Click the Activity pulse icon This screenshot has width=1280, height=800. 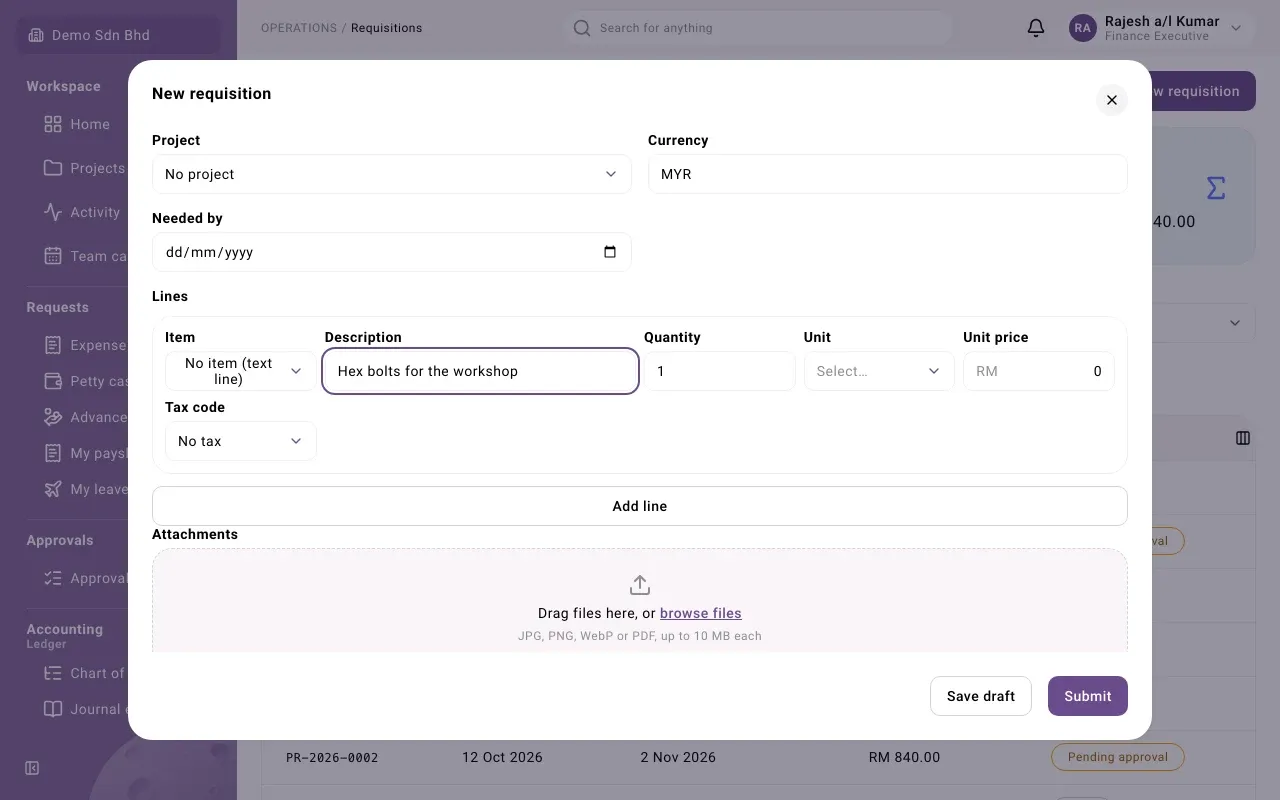[x=53, y=212]
